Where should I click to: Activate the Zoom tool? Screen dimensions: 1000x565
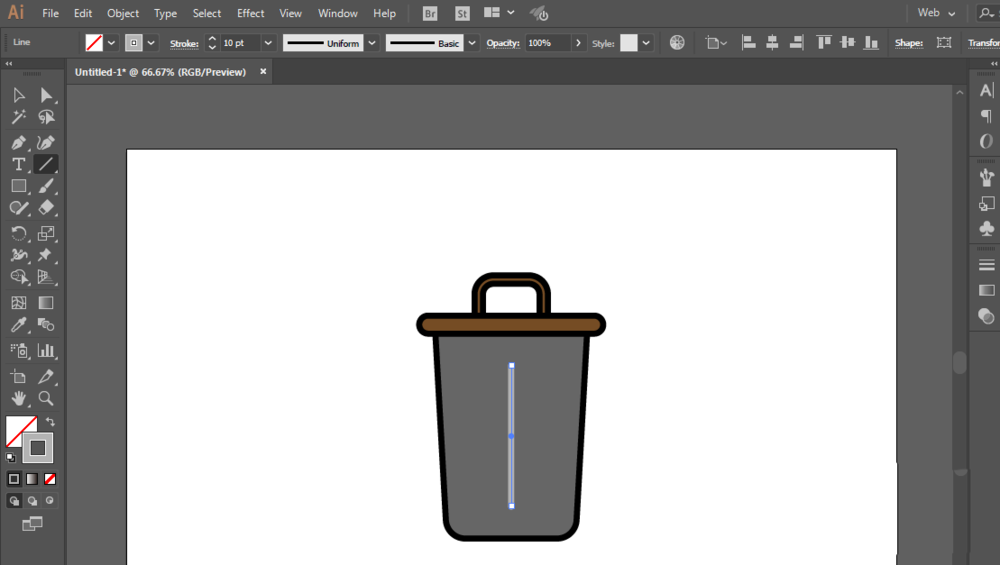click(46, 398)
